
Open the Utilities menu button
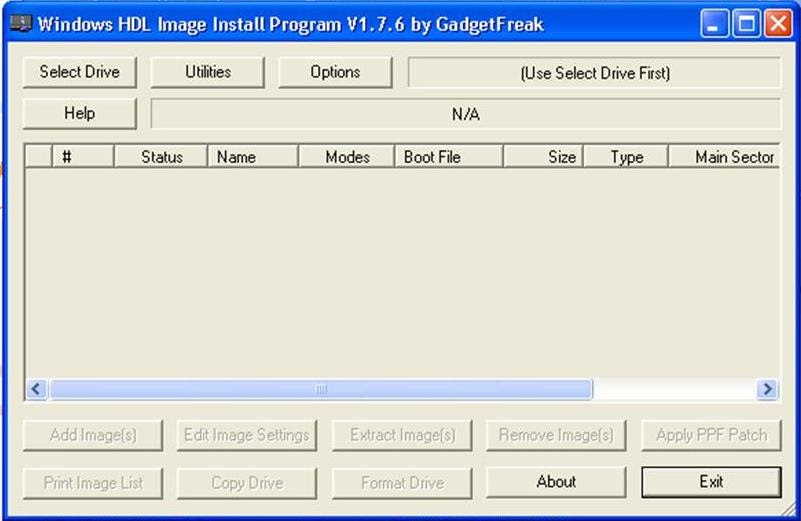(x=207, y=73)
